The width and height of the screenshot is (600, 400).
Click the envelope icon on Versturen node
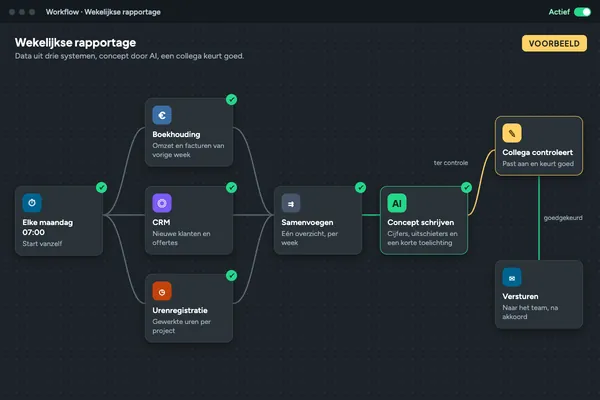coord(512,277)
